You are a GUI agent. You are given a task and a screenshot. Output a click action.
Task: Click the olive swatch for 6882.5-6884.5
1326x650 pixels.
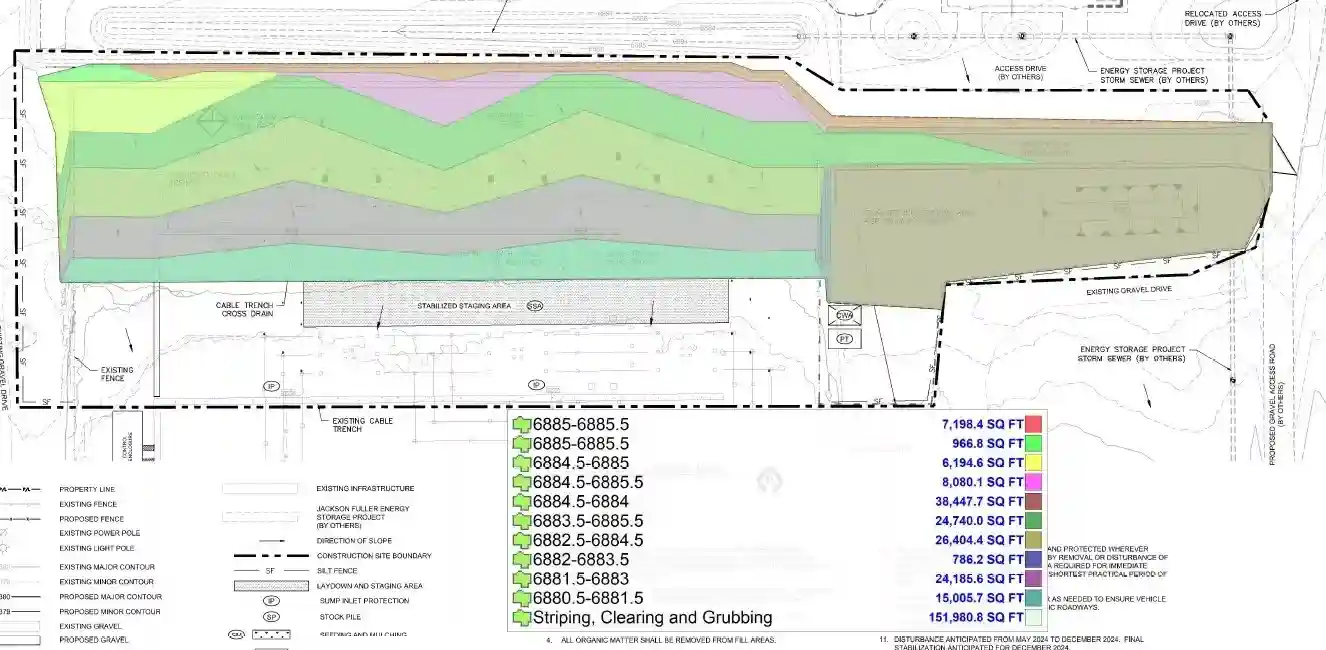tap(1034, 540)
